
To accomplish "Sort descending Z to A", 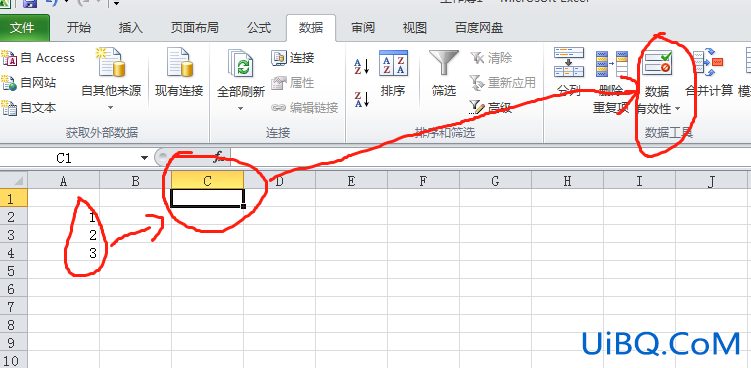I will point(362,99).
